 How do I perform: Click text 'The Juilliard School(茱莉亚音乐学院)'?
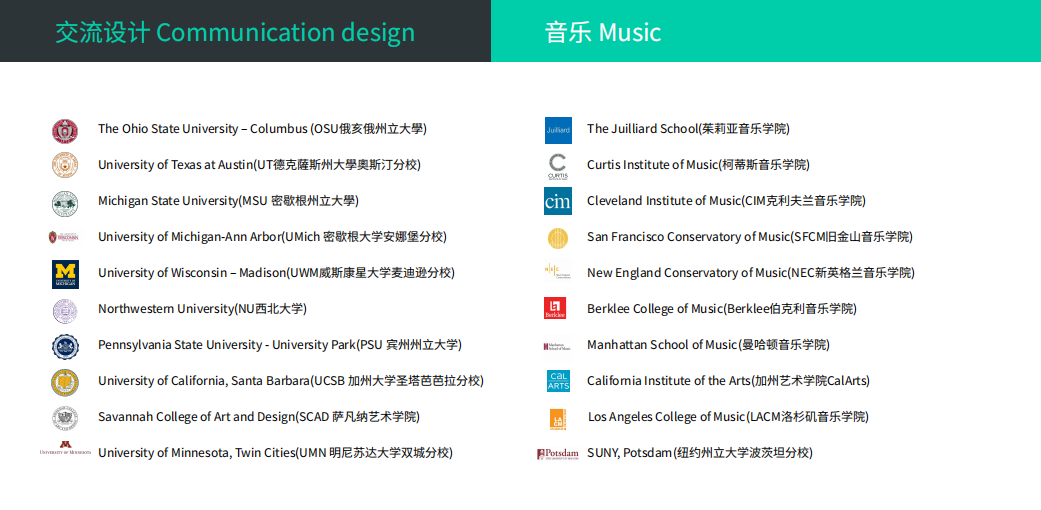[x=688, y=129]
